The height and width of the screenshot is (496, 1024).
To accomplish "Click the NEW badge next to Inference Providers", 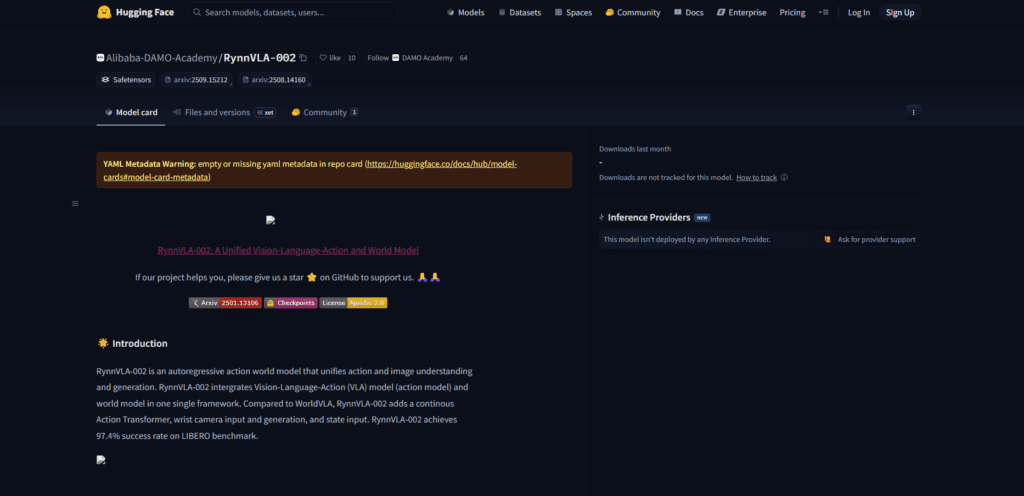I will click(x=702, y=217).
